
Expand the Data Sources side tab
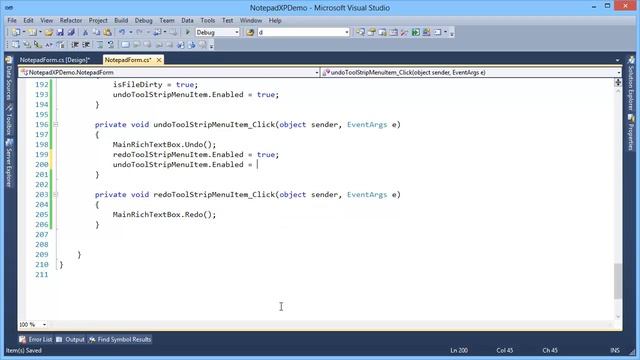(x=9, y=78)
